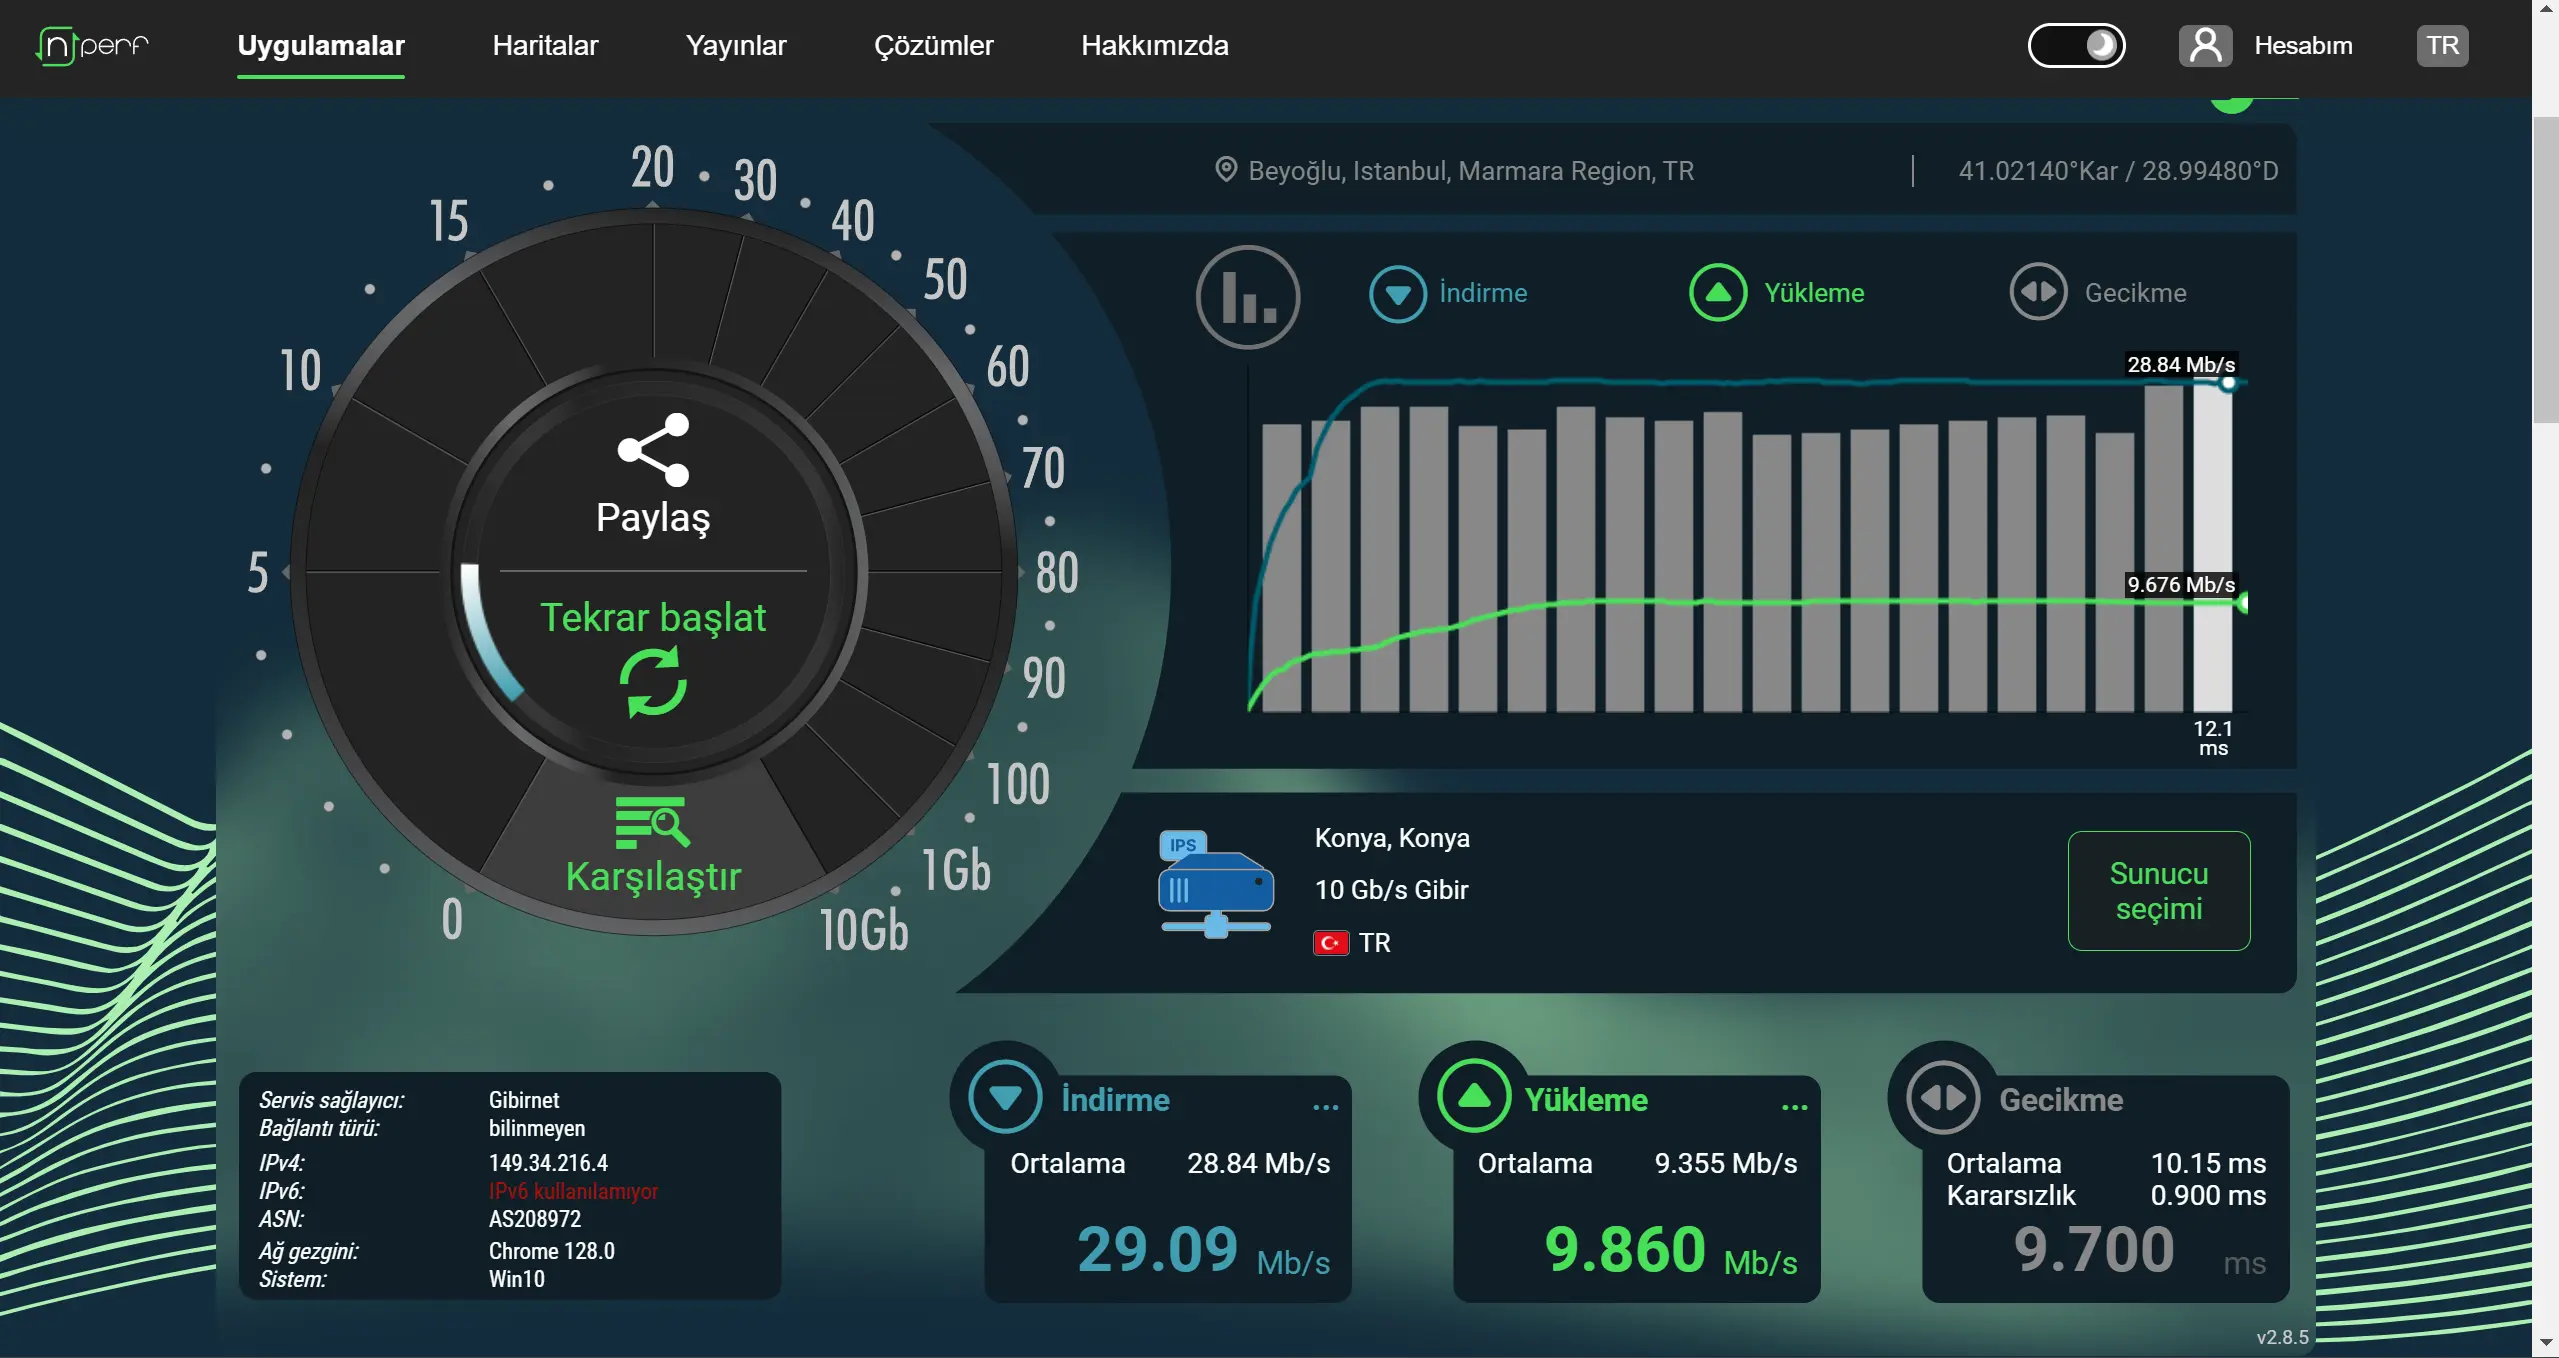Open Hesabım account link
Viewport: 2559px width, 1358px height.
point(2302,46)
